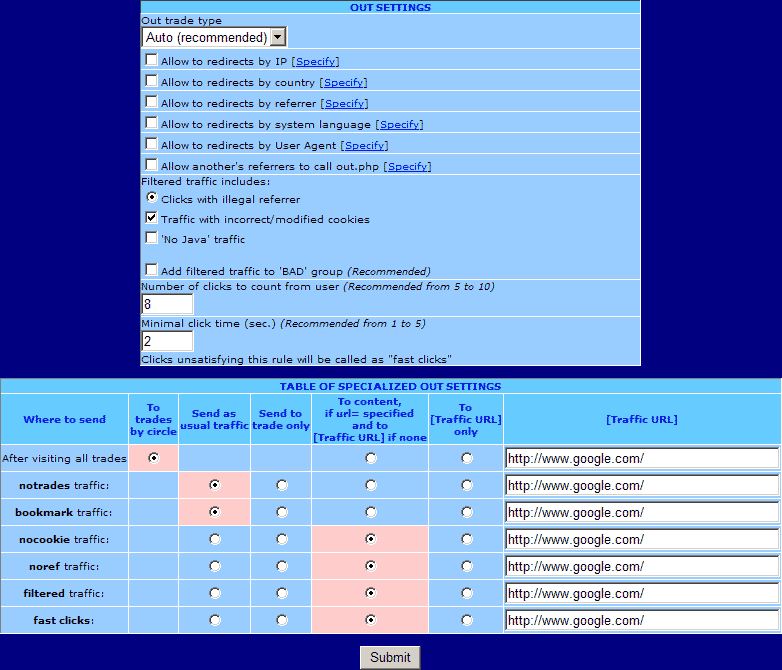Select To Traffic URL only for notrades traffic

point(467,485)
